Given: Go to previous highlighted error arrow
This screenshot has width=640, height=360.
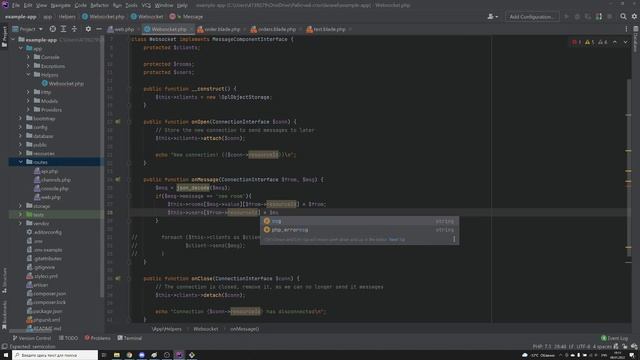Looking at the screenshot, I should [x=615, y=42].
